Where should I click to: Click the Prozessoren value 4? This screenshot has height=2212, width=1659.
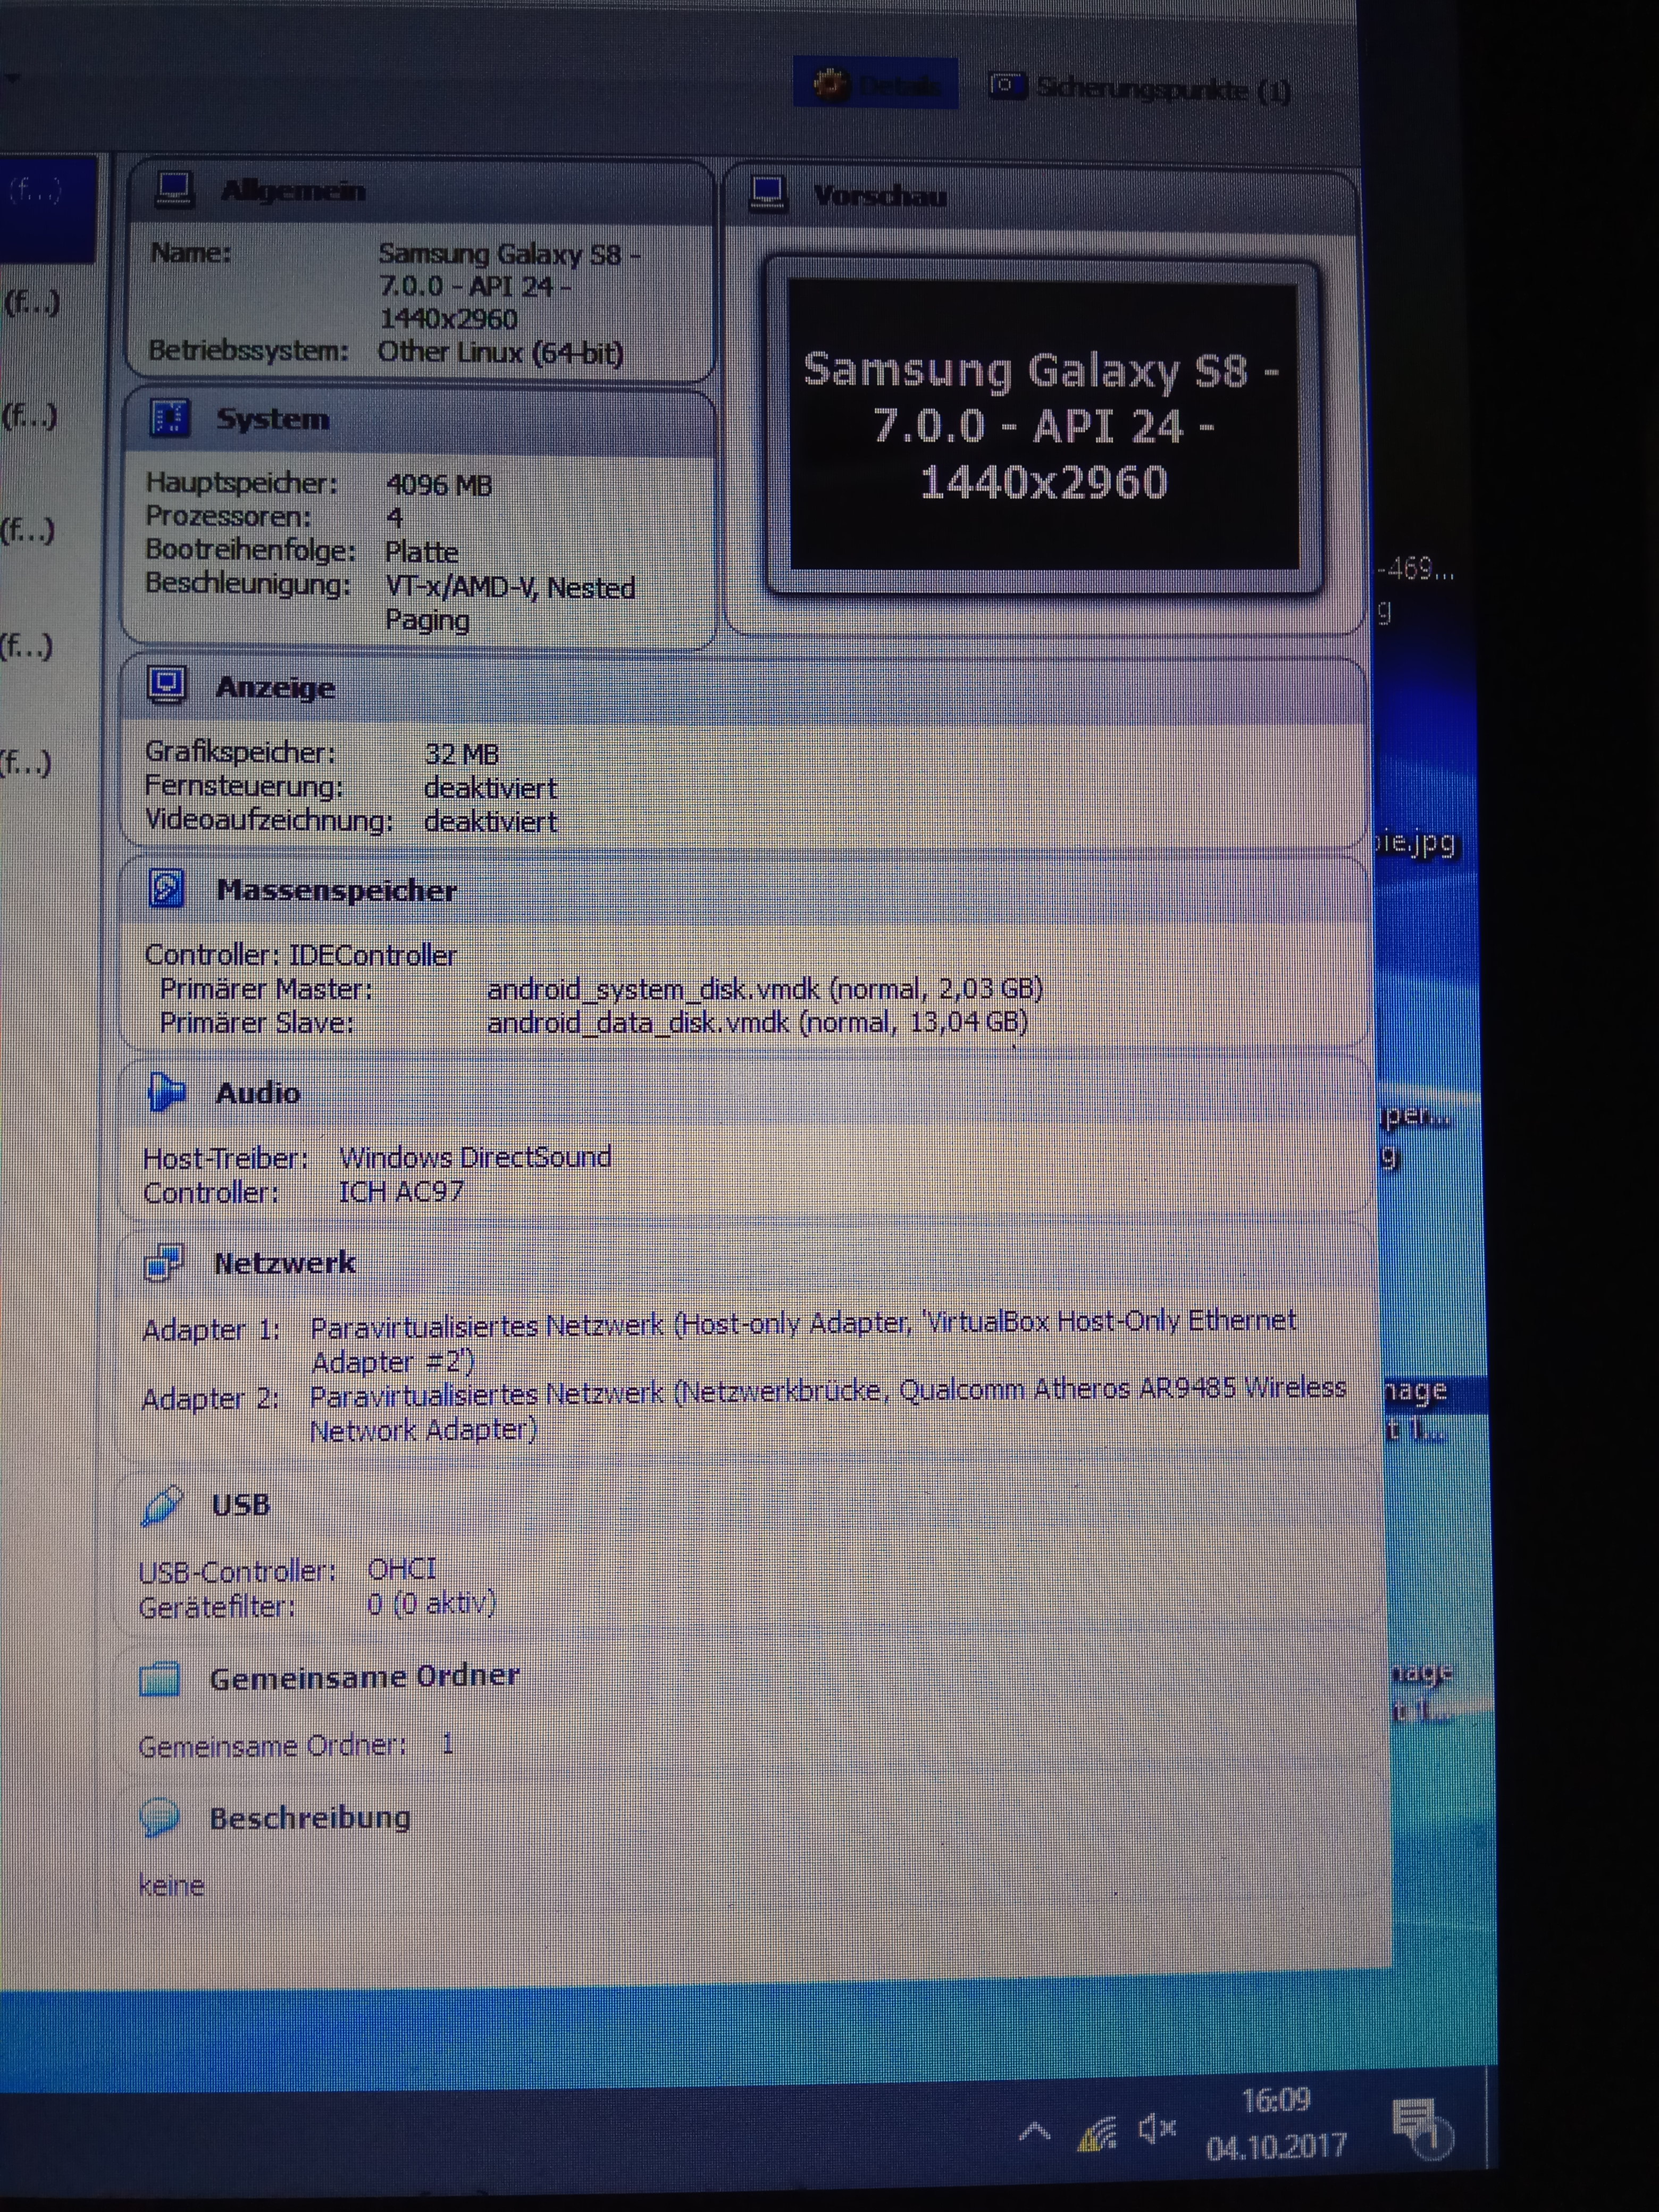pyautogui.click(x=395, y=518)
